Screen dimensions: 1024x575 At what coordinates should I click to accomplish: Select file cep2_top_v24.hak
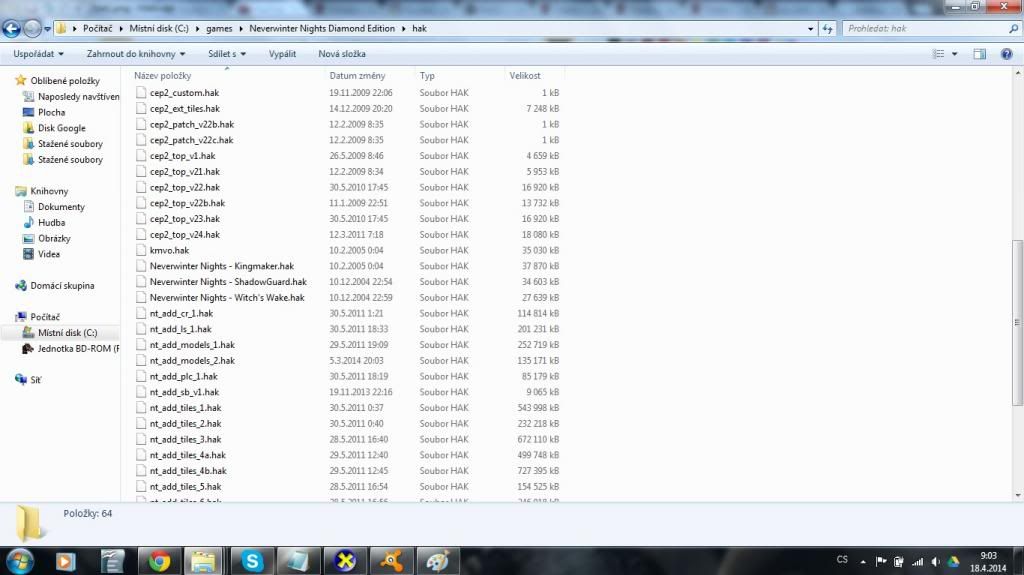184,235
